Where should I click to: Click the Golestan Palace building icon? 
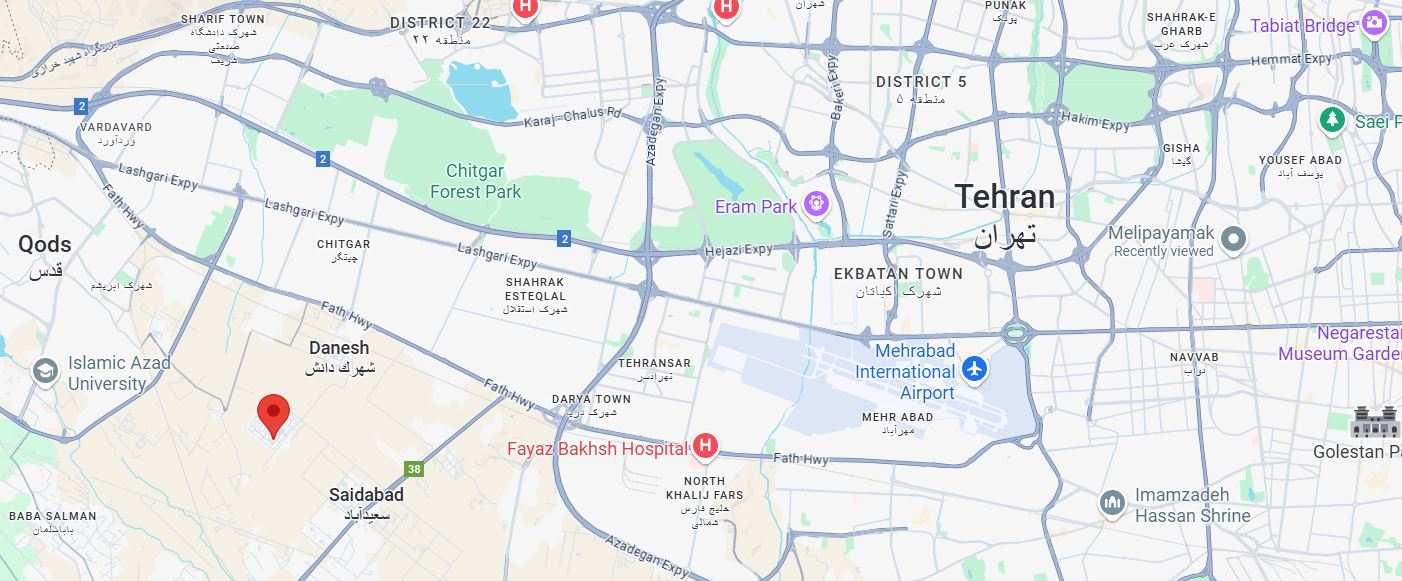[1376, 422]
